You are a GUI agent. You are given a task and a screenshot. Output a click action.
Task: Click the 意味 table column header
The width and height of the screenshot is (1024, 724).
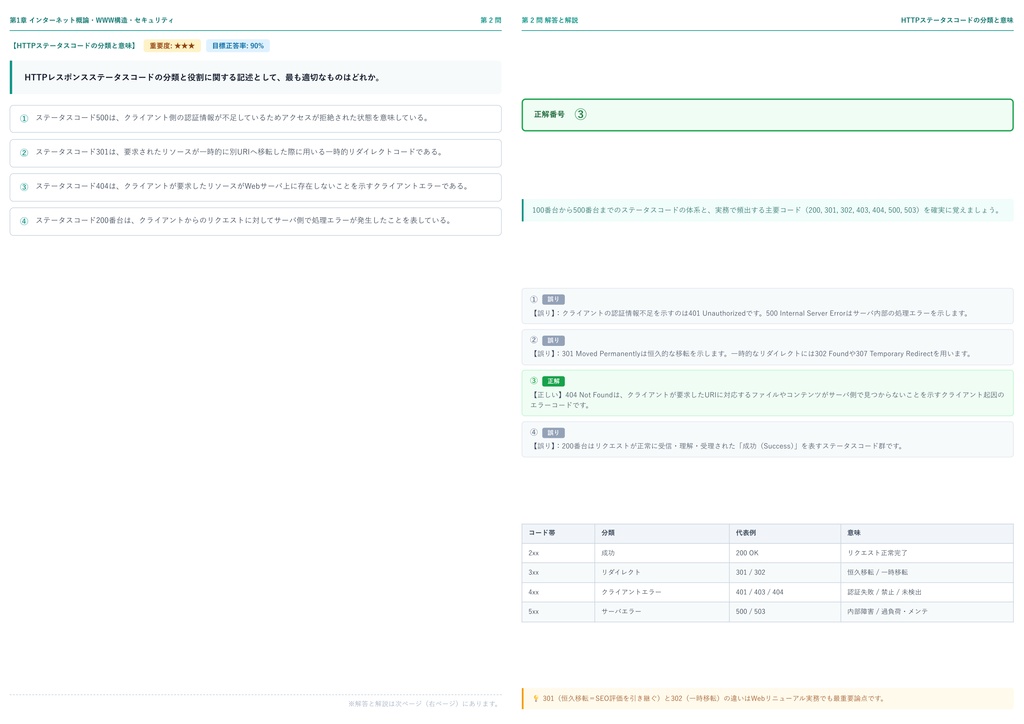tap(927, 533)
